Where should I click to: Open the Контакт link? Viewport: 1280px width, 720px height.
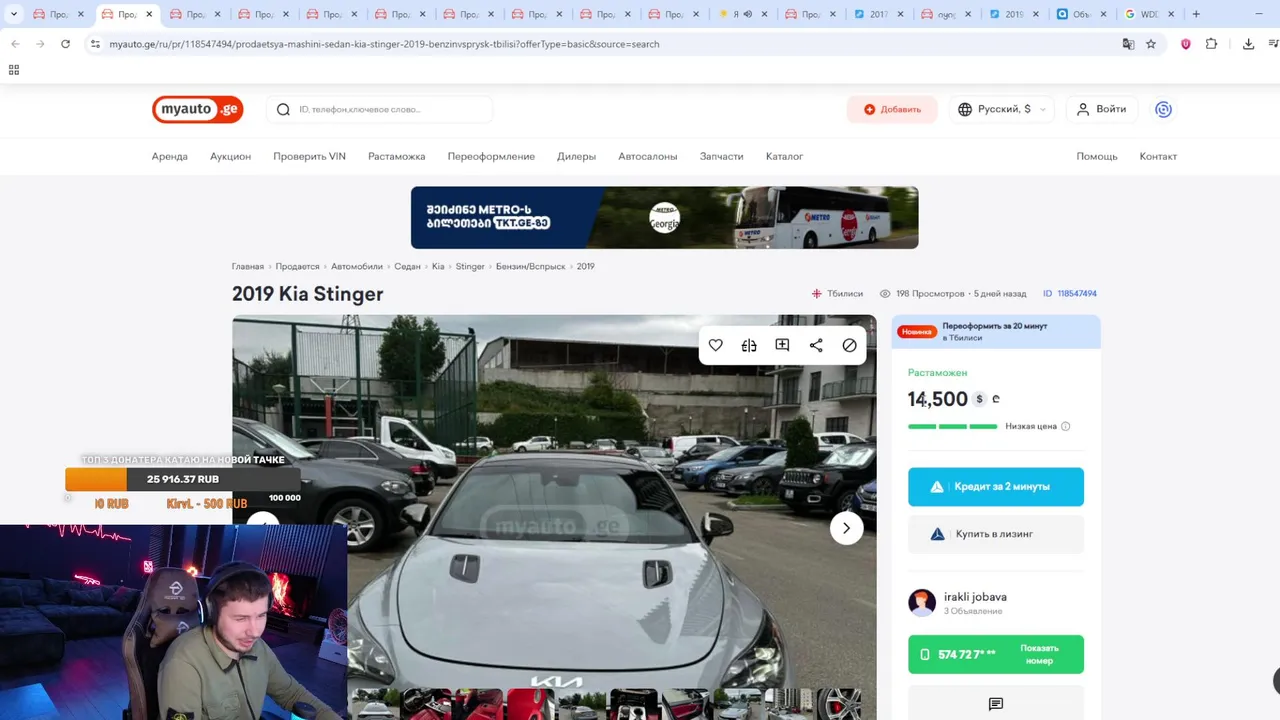[x=1158, y=156]
